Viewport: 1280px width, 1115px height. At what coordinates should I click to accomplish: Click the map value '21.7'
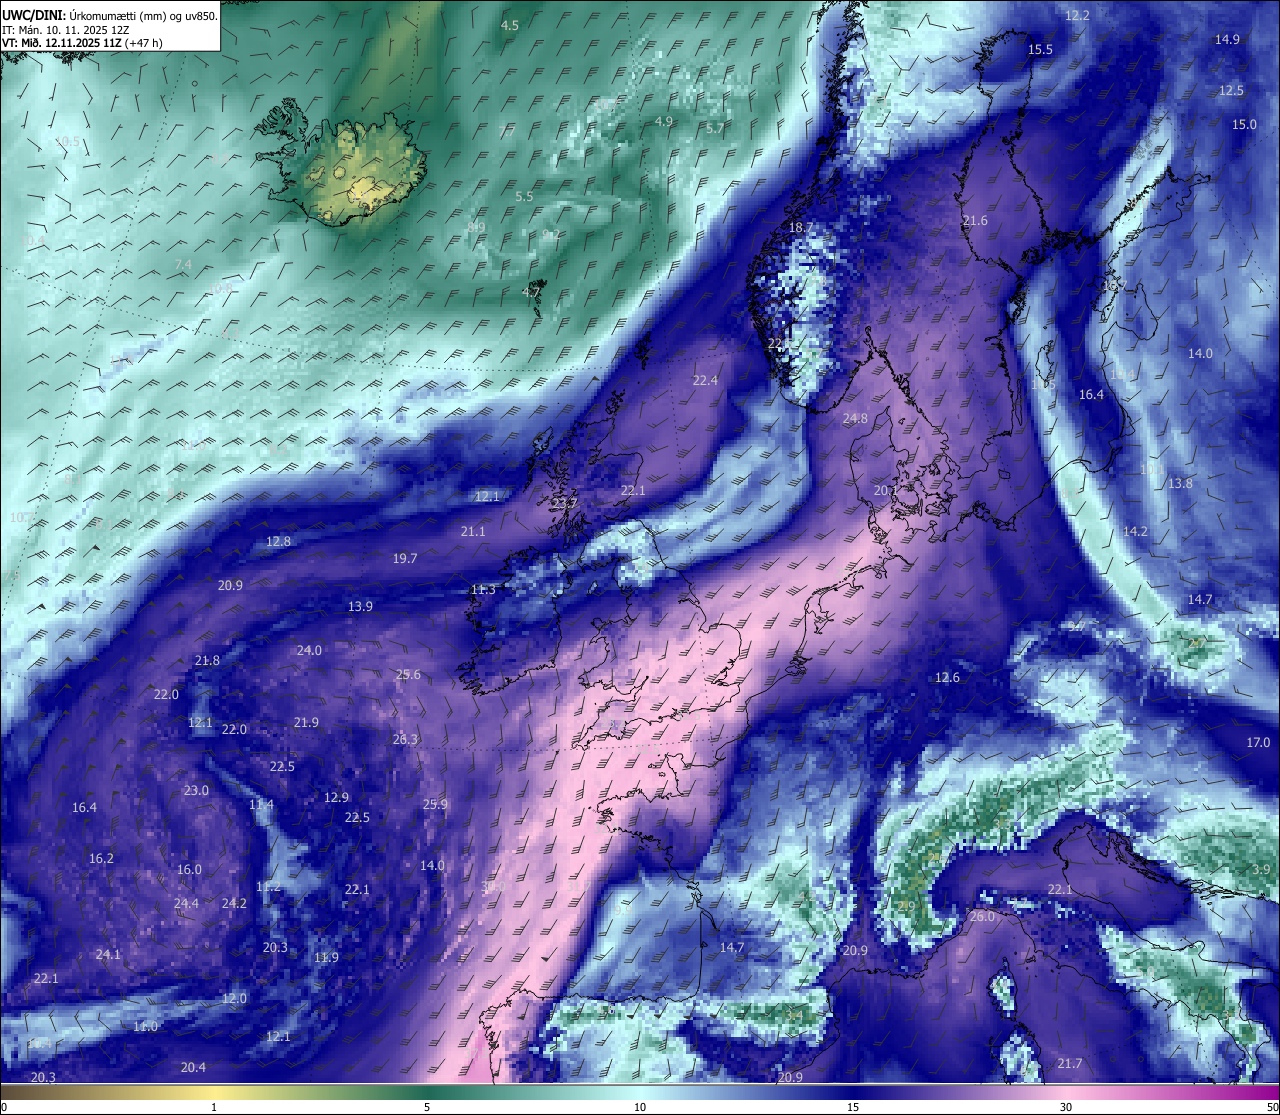(x=1070, y=1063)
